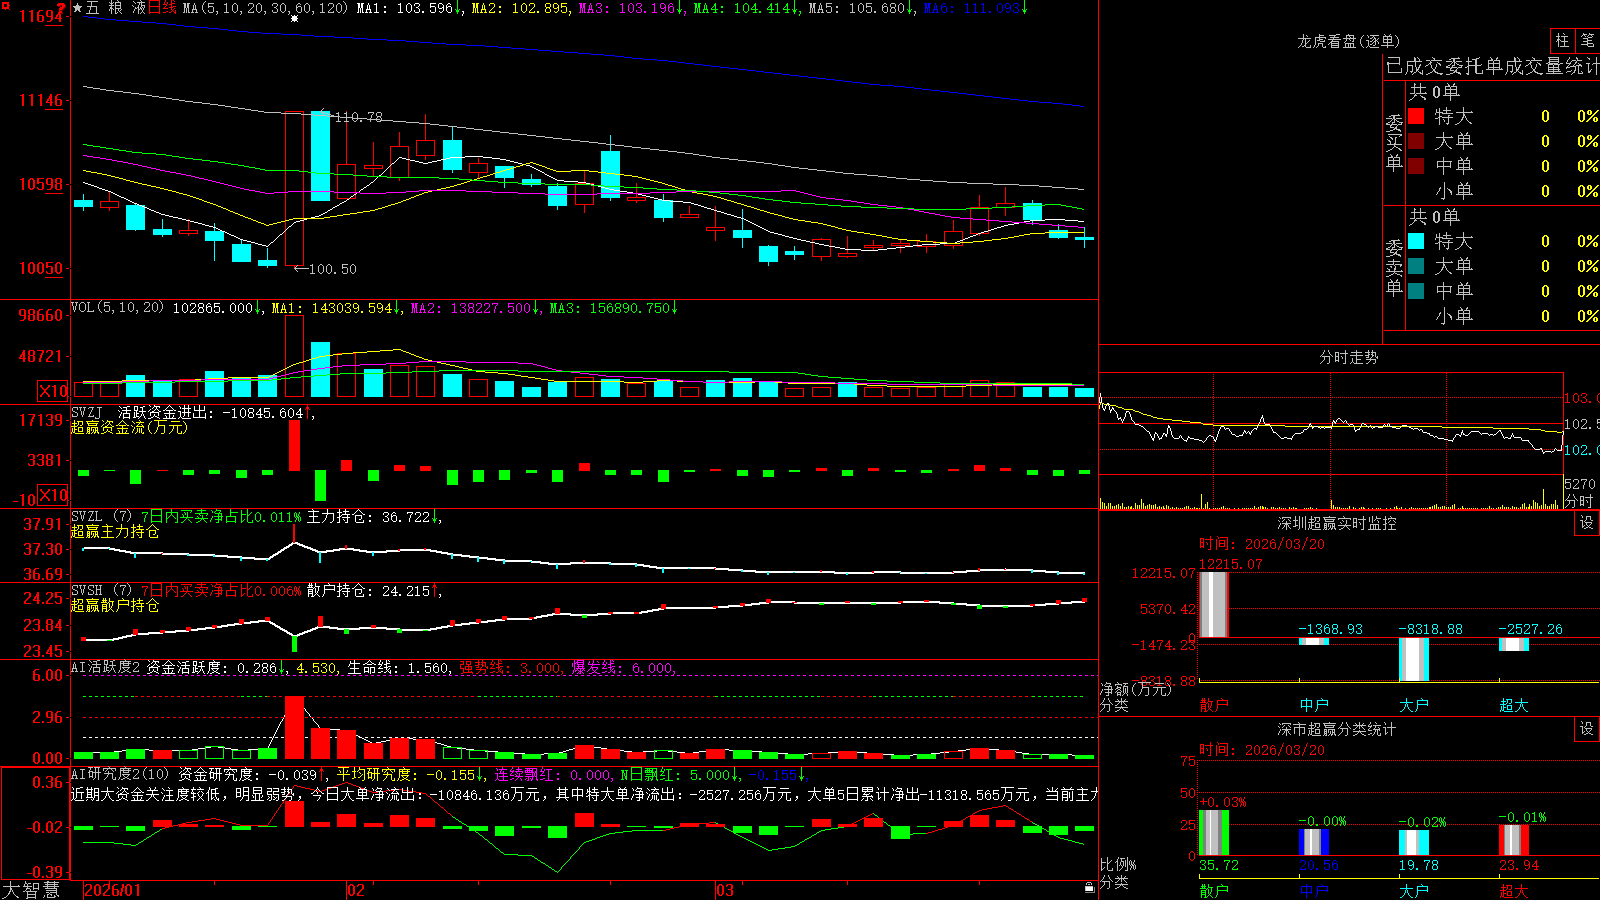Screen dimensions: 1600x900
Task: Click the 03 month marker on timeline
Action: pos(725,890)
